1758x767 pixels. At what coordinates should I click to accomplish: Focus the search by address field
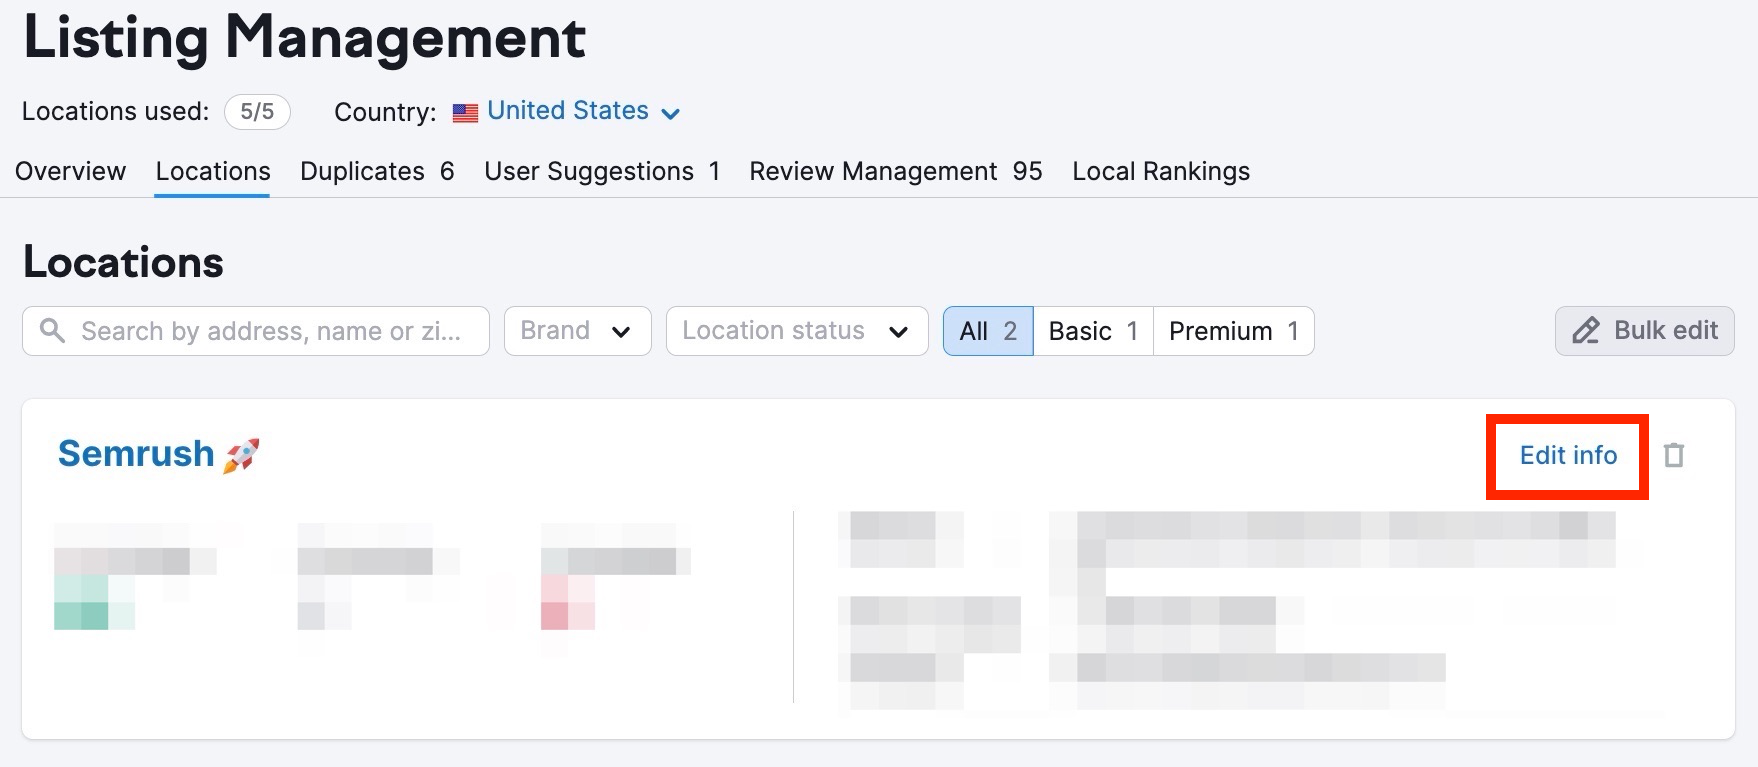[x=256, y=331]
